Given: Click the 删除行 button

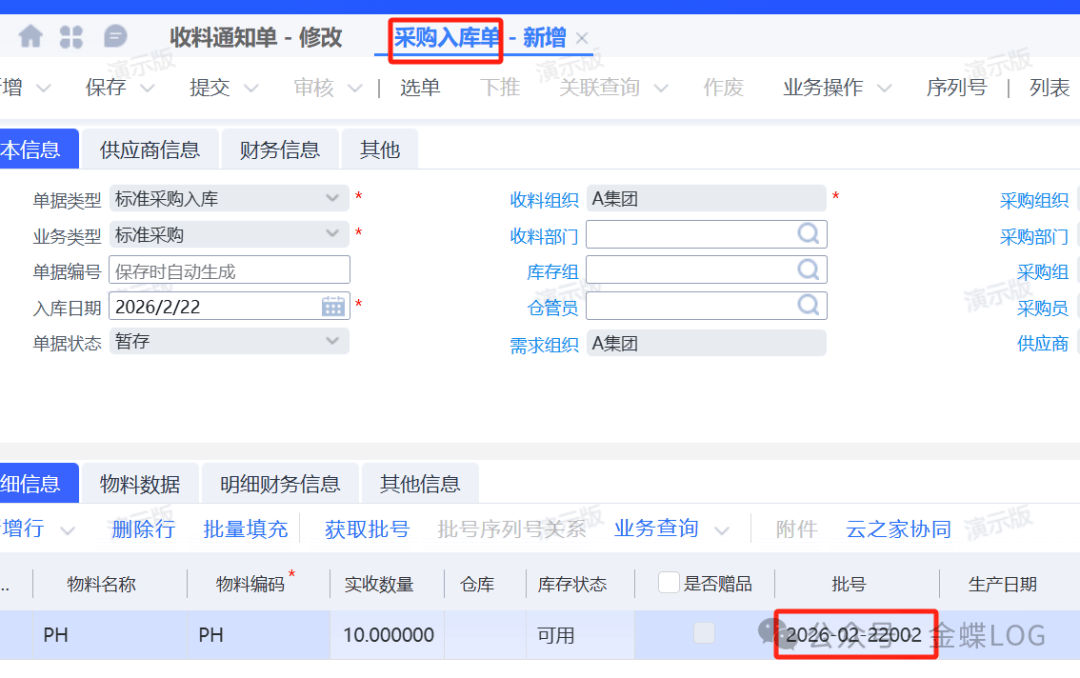Looking at the screenshot, I should (143, 529).
